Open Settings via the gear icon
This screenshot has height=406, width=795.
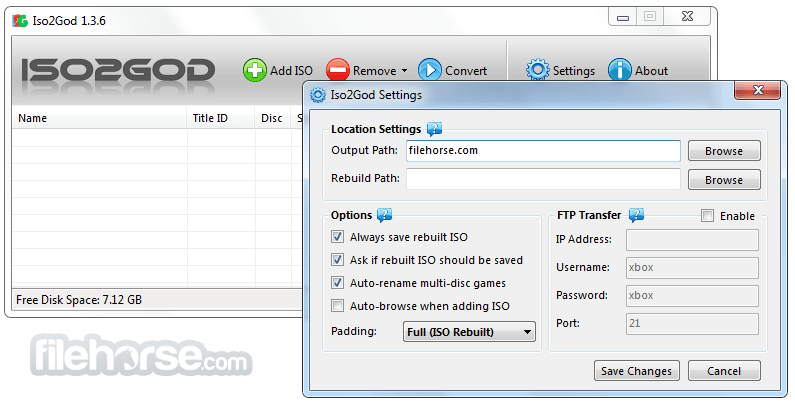(537, 70)
